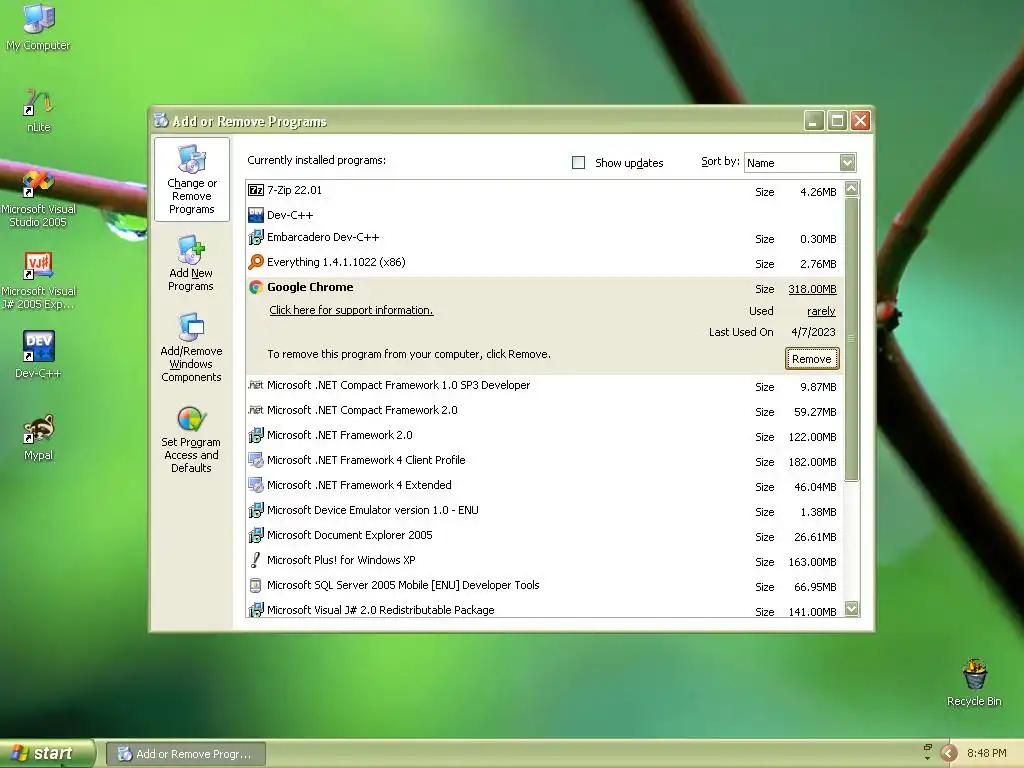This screenshot has height=768, width=1024.
Task: Open Add/Remove Windows Components
Action: 191,347
